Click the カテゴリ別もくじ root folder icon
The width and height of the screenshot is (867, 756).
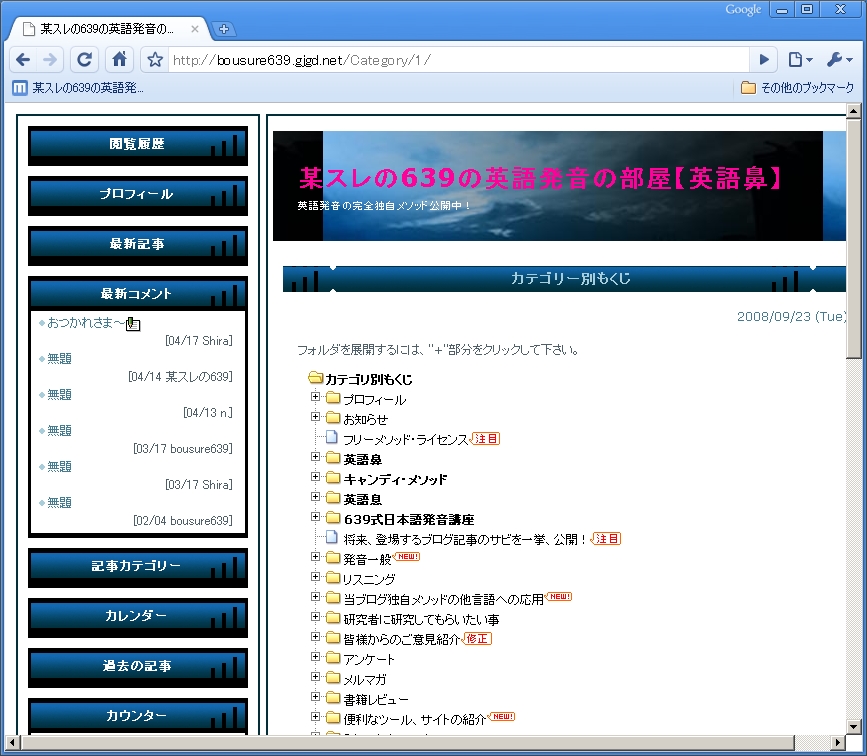(315, 378)
